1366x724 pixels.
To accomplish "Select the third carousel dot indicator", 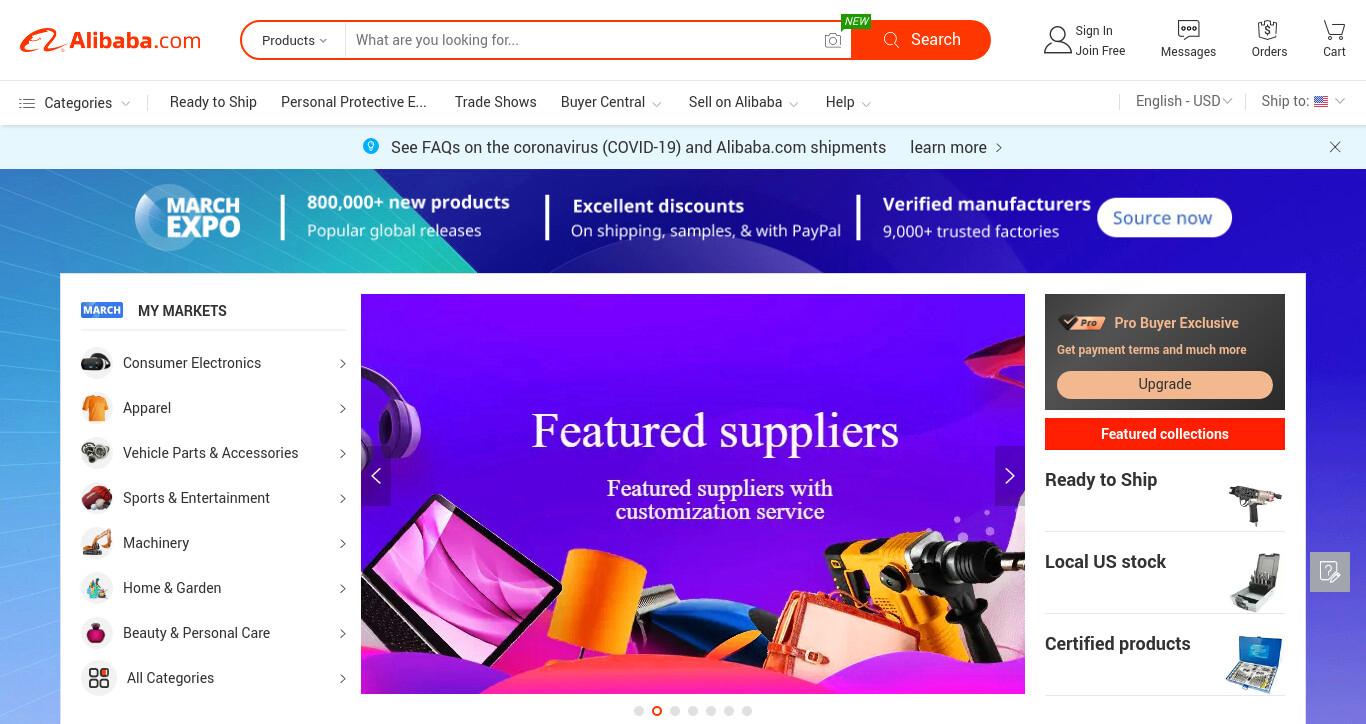I will pyautogui.click(x=675, y=711).
